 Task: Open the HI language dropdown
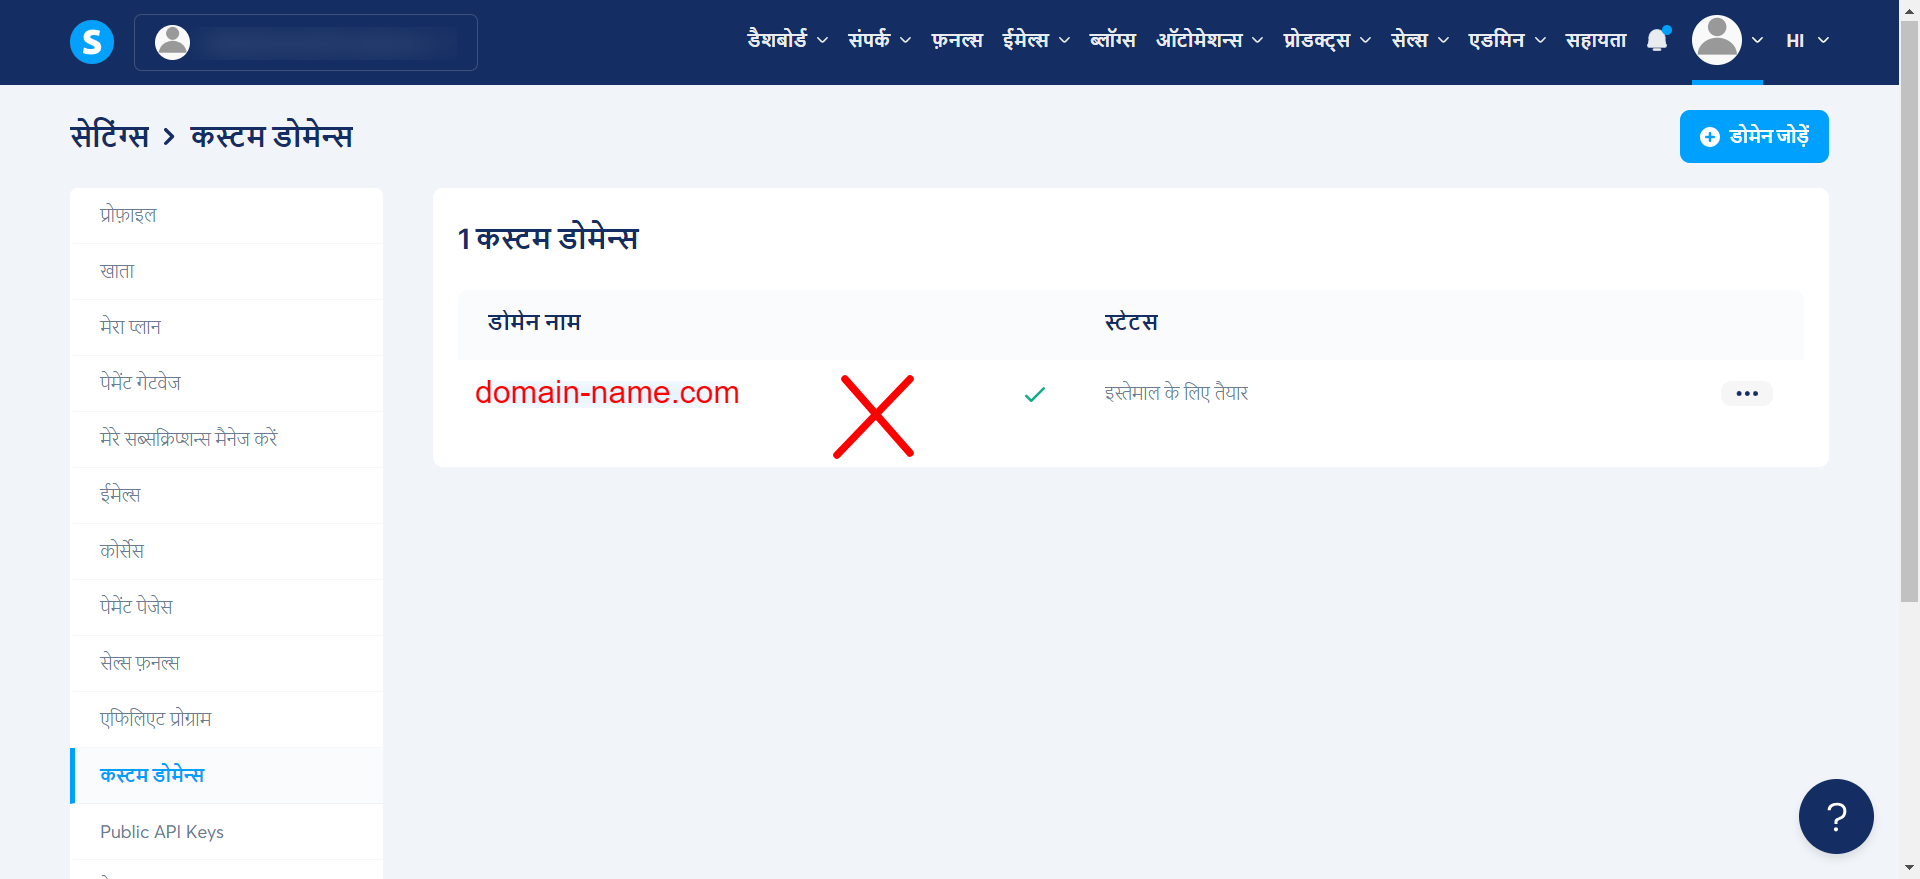tap(1808, 40)
